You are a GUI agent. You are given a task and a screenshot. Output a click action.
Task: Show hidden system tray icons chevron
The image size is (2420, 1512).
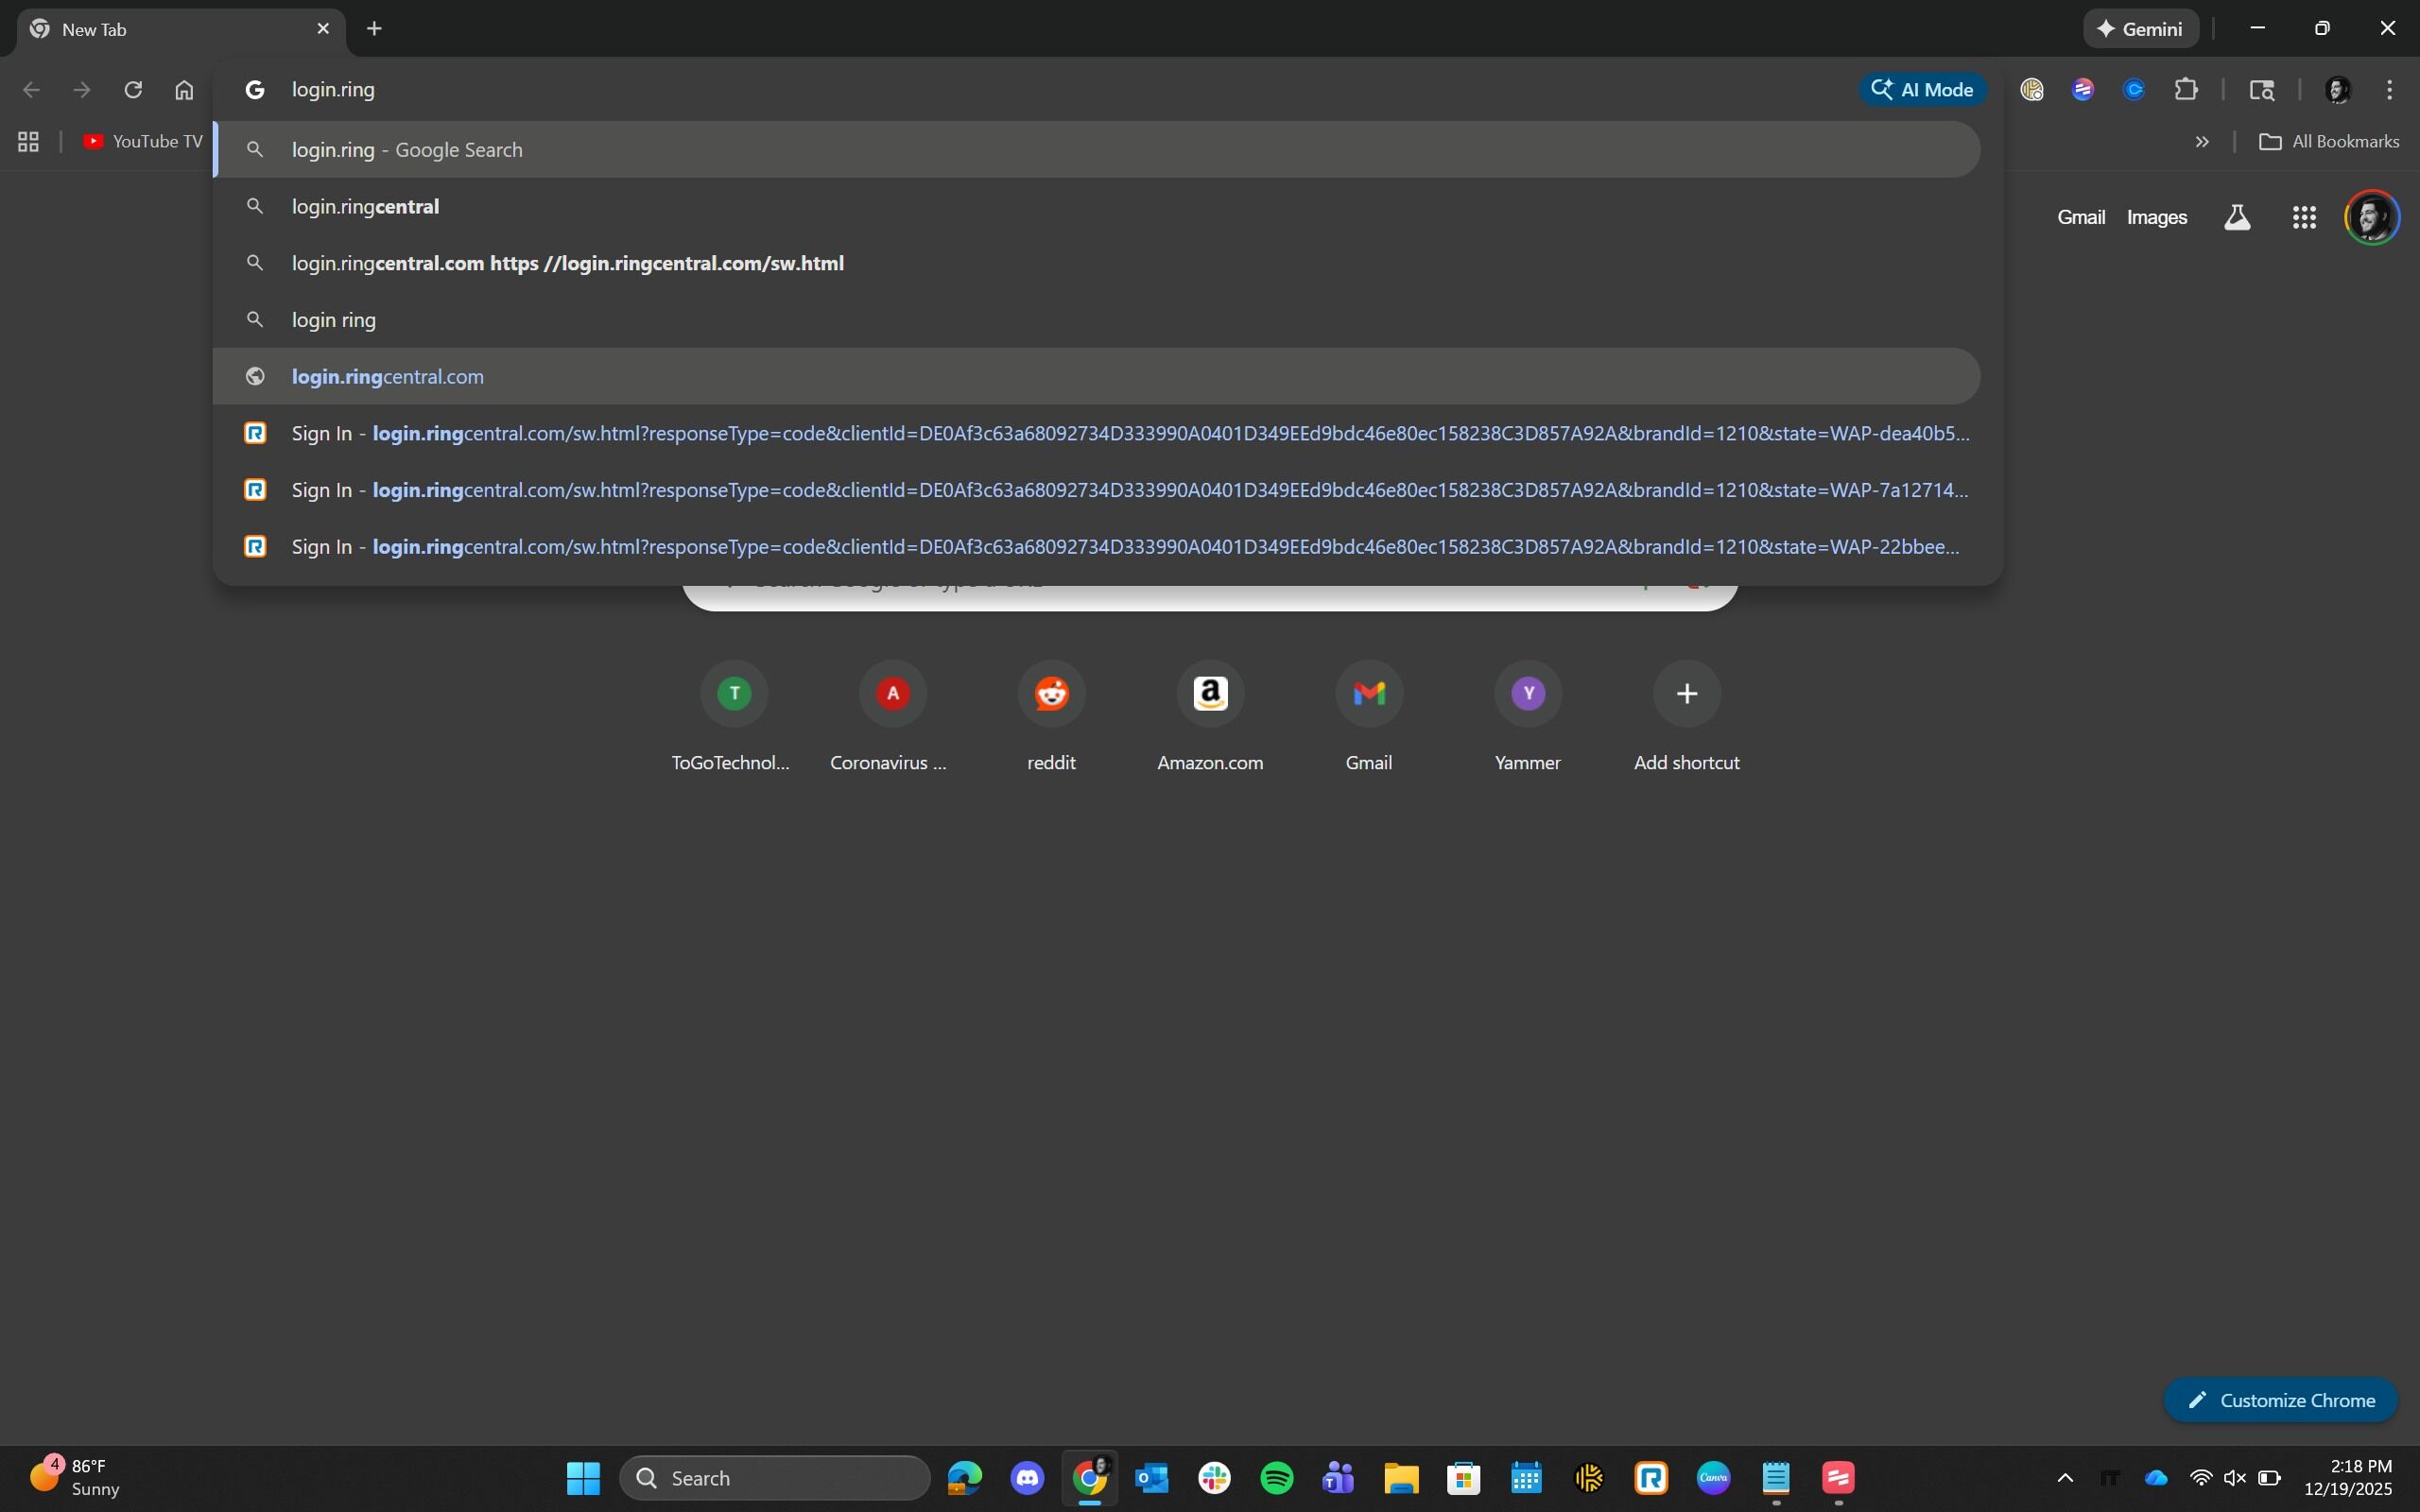coord(2065,1478)
